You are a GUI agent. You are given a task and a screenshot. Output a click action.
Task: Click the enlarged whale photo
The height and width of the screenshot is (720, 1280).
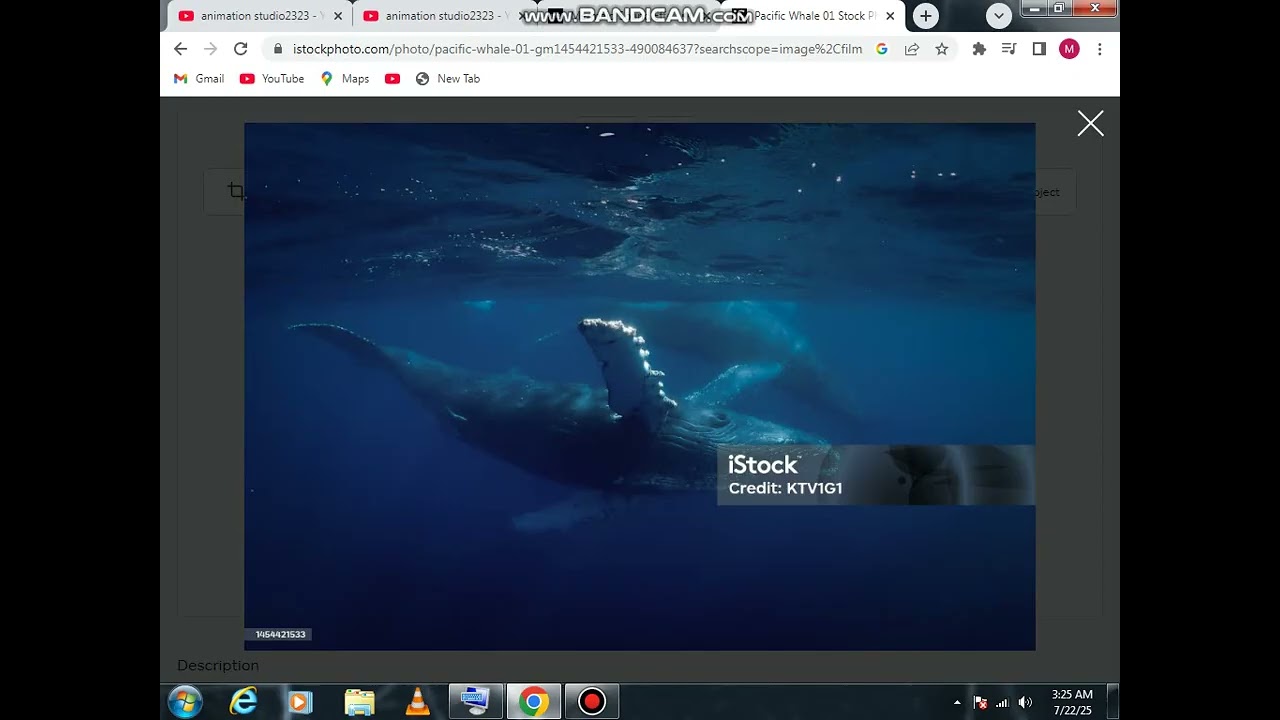(x=640, y=386)
